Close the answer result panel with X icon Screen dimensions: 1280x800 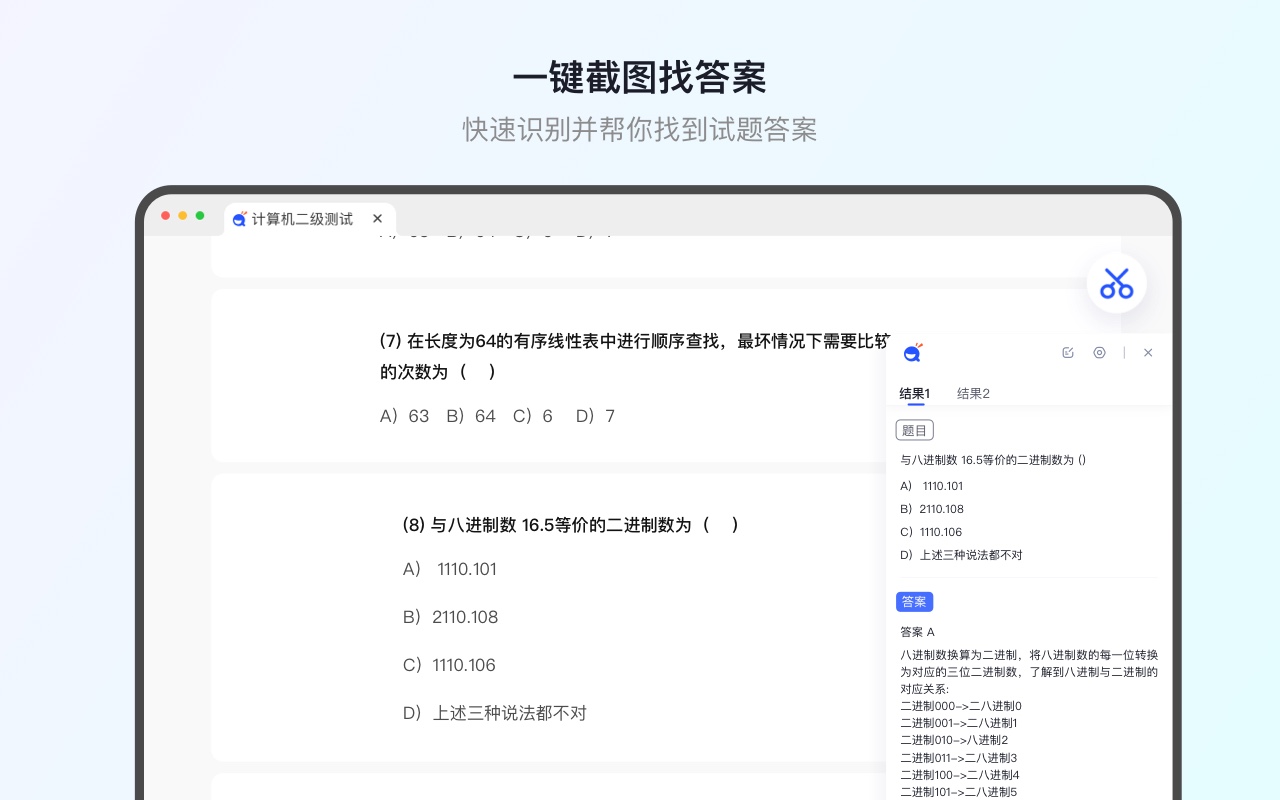1148,352
